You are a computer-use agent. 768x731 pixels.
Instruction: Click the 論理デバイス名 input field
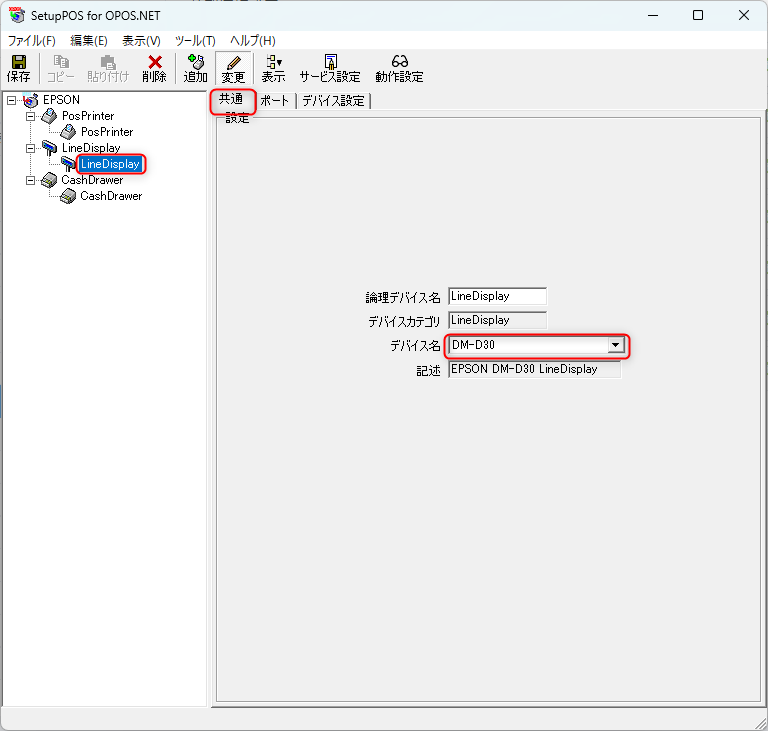497,296
